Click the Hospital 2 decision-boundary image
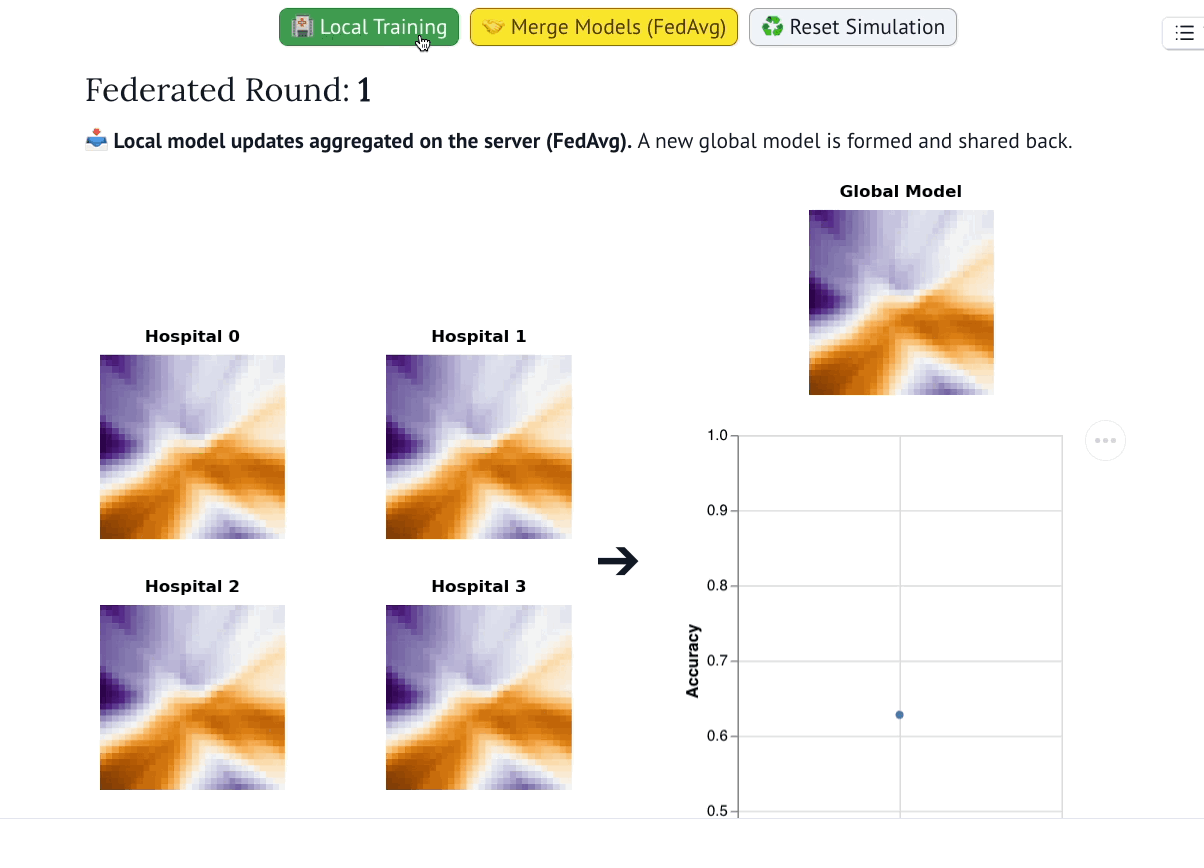This screenshot has width=1204, height=868. (x=192, y=697)
